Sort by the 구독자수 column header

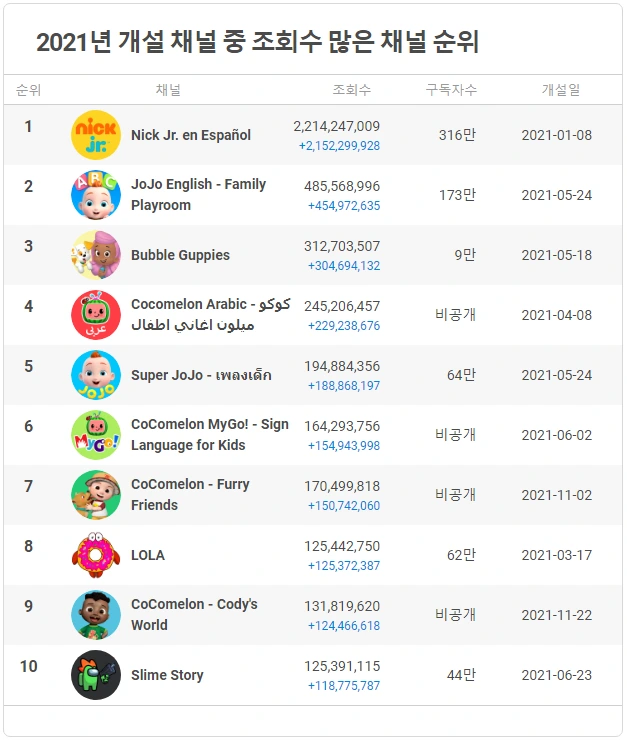click(451, 90)
